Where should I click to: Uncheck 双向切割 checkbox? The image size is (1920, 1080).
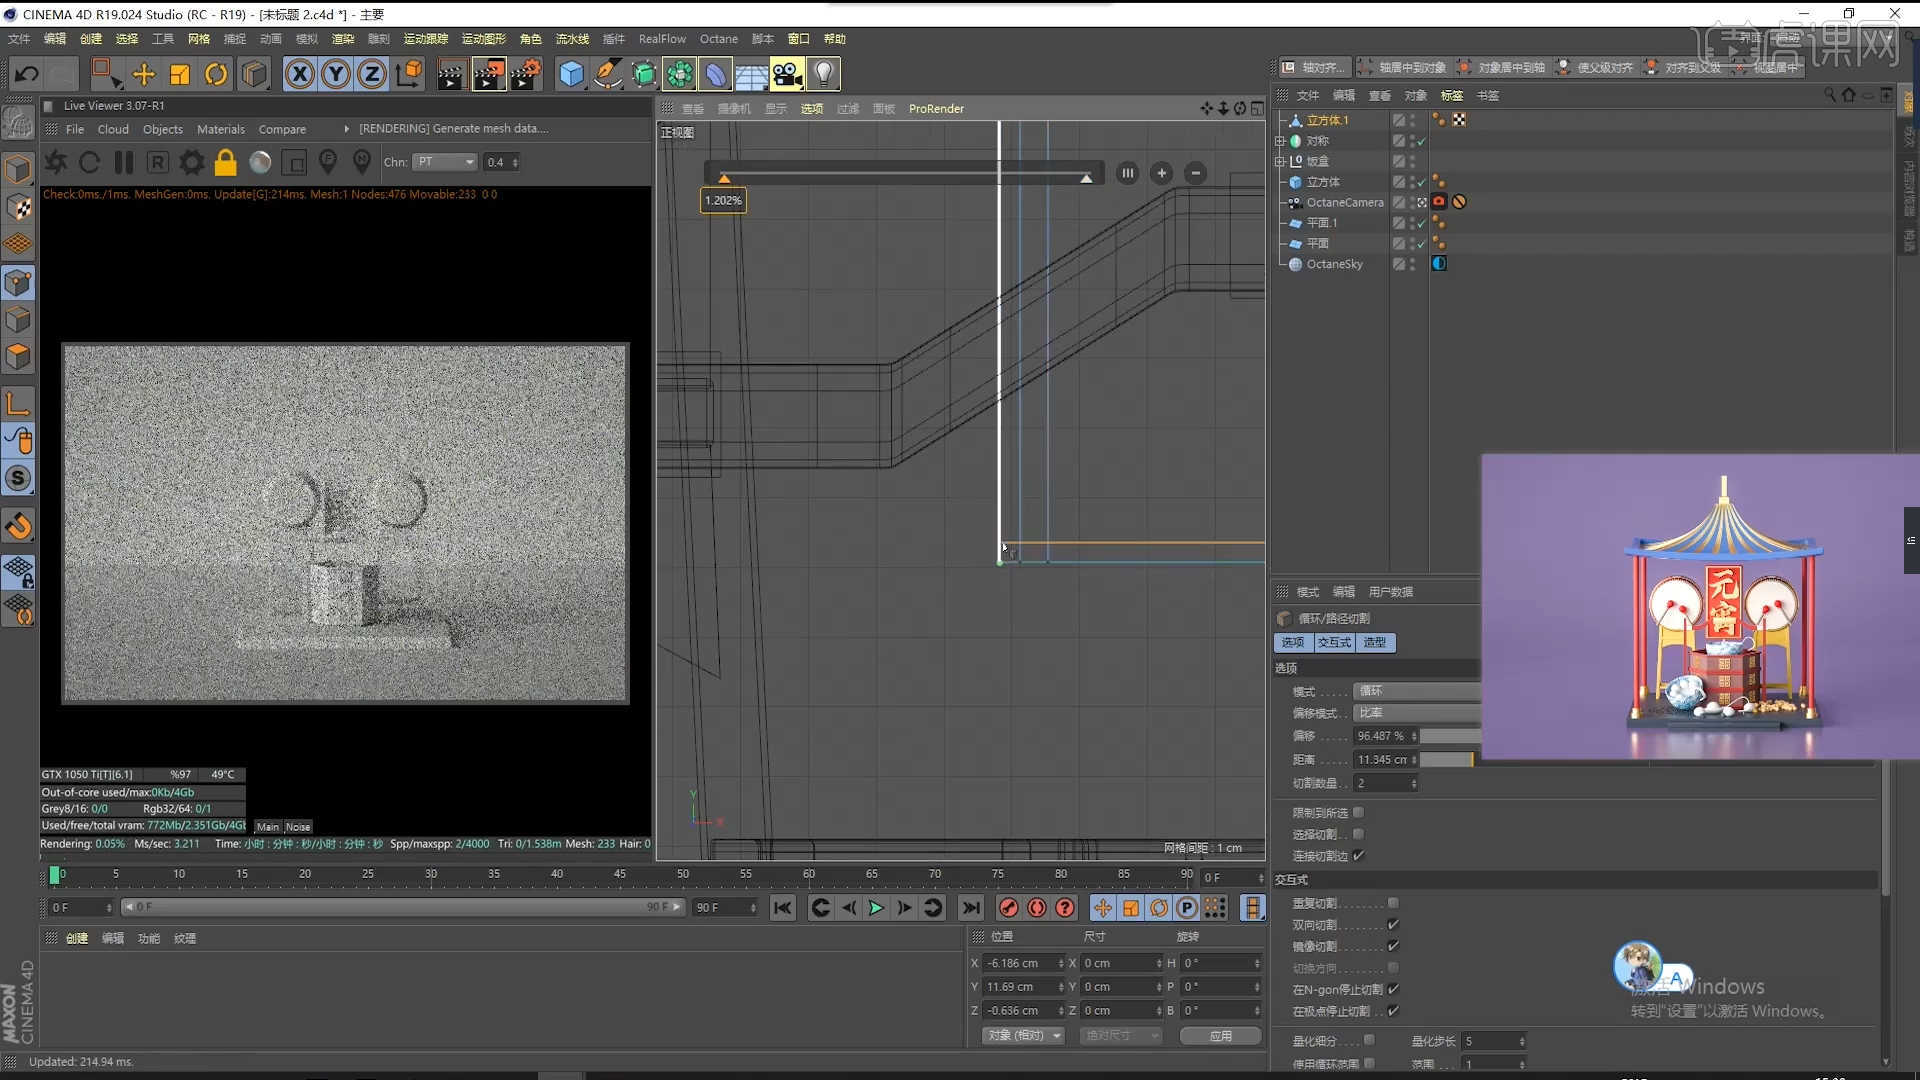(1393, 925)
